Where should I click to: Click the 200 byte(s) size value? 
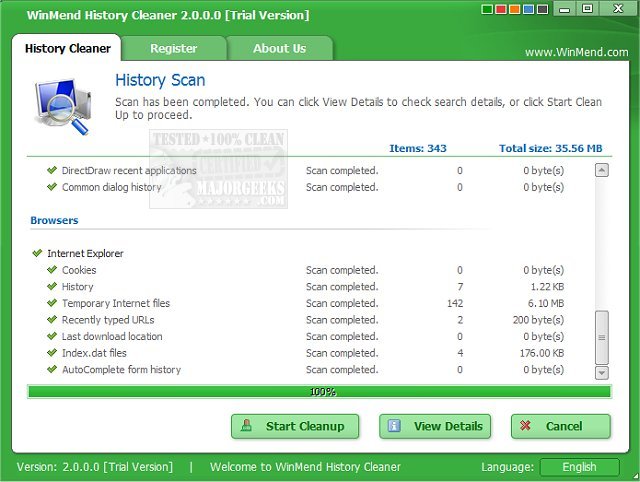(538, 320)
